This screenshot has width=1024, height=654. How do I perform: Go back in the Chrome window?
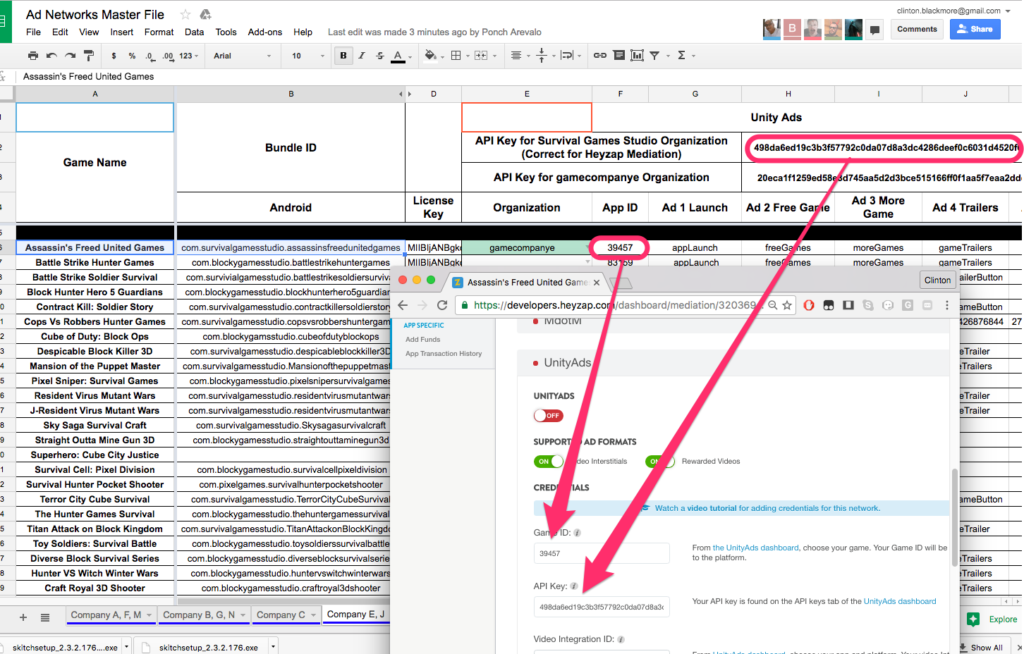click(x=403, y=305)
